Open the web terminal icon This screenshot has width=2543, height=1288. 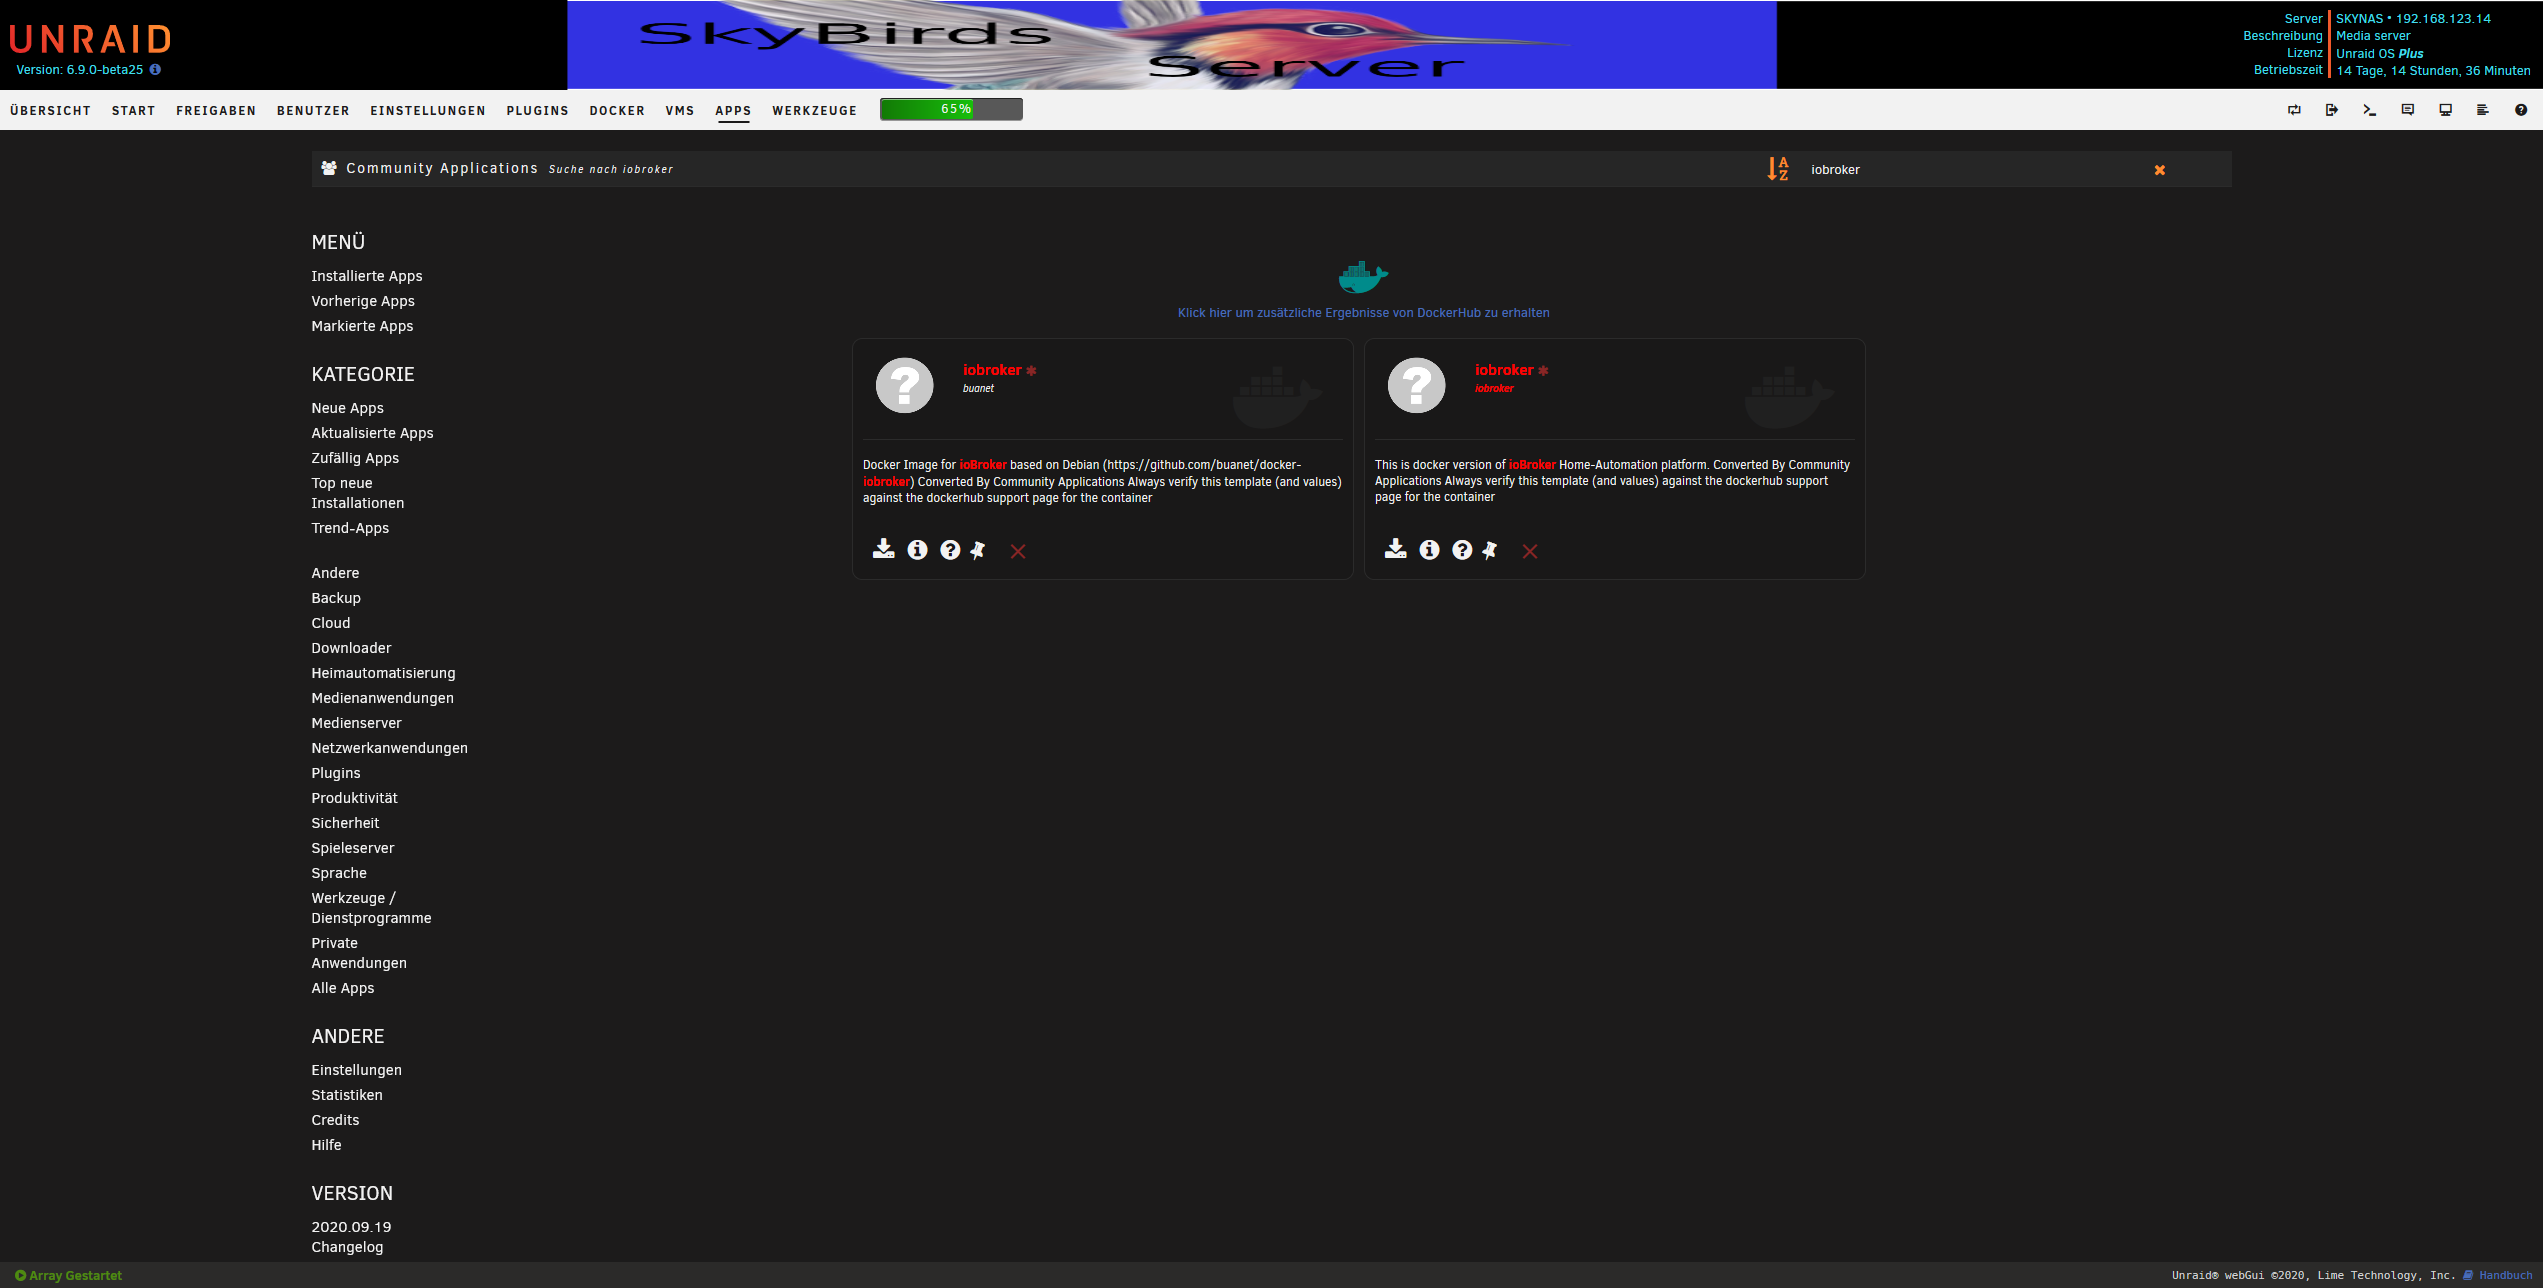[x=2369, y=110]
